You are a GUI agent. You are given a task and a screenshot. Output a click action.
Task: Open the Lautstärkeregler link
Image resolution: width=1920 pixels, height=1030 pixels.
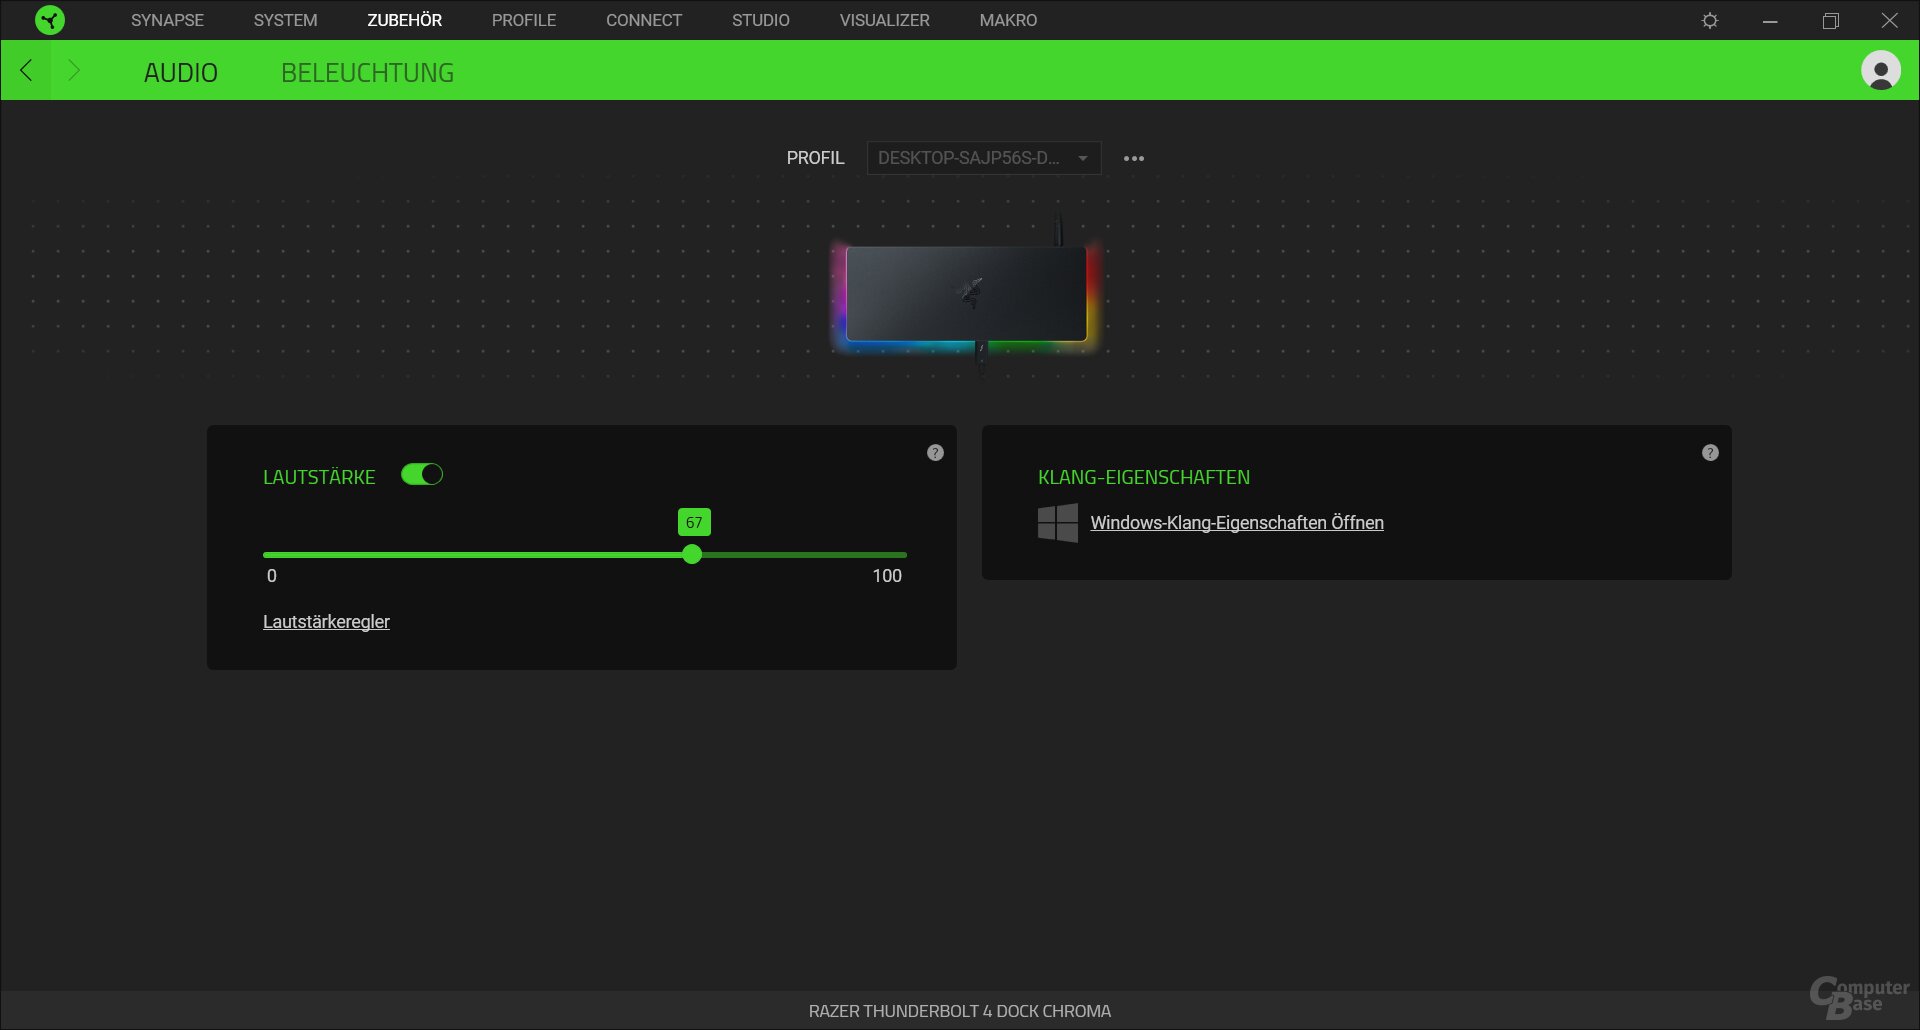pyautogui.click(x=326, y=622)
